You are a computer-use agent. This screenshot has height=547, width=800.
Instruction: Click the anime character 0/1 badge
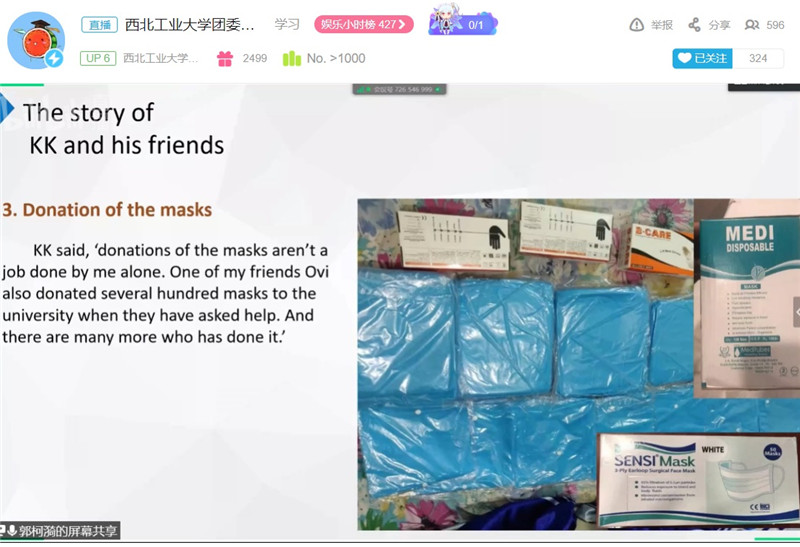pos(463,22)
